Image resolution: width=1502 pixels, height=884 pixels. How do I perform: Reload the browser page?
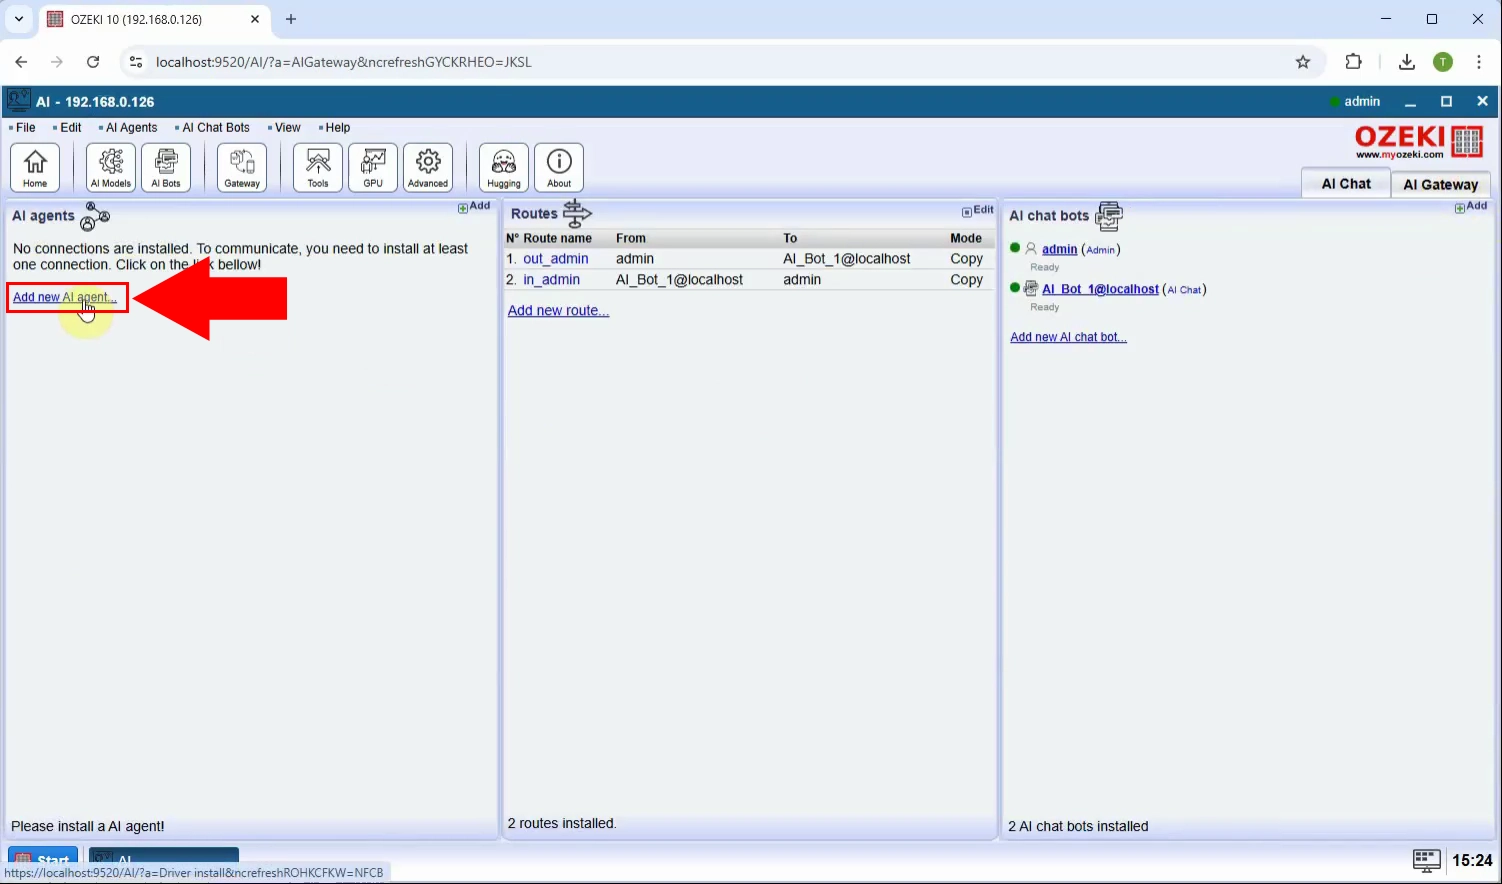pyautogui.click(x=93, y=62)
